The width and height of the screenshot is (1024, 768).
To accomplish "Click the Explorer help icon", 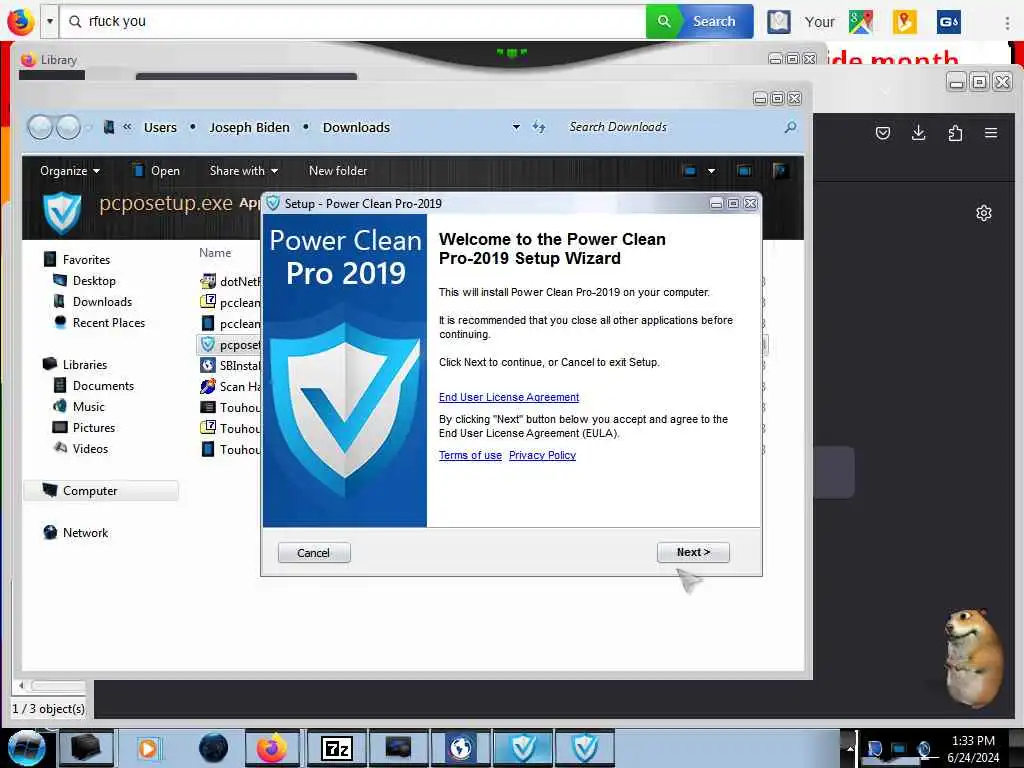I will tap(779, 170).
